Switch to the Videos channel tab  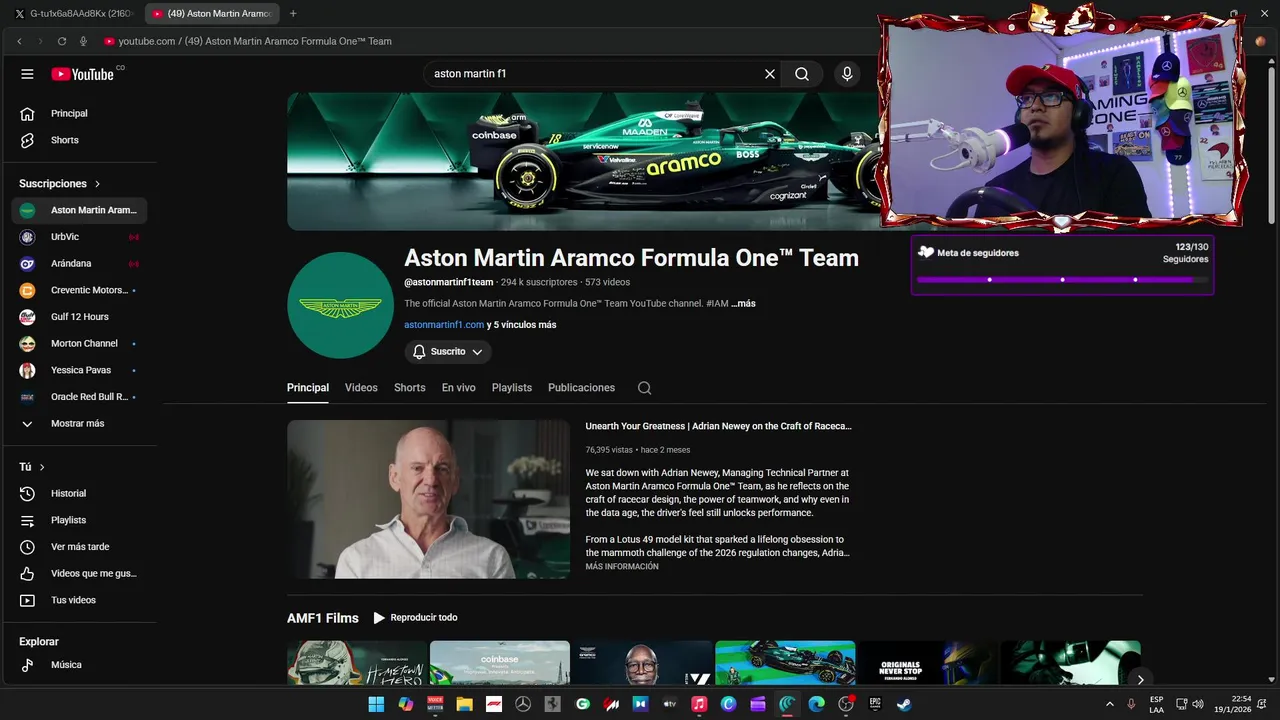point(361,388)
